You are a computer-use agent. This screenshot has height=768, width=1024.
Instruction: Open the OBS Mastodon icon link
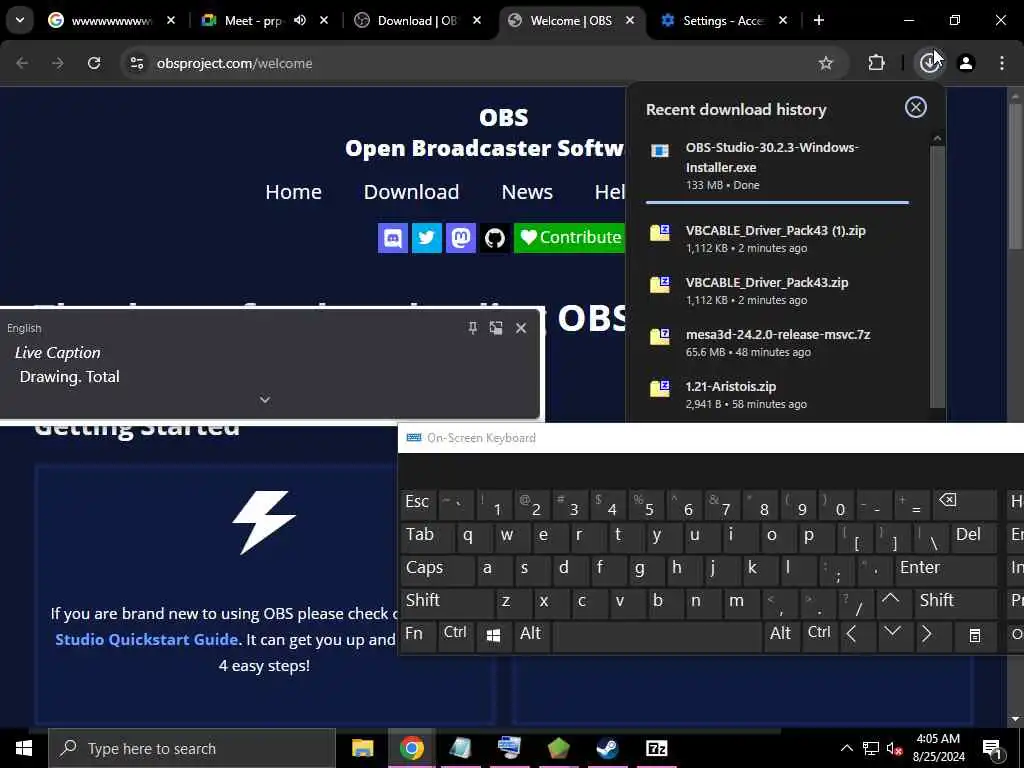[460, 238]
